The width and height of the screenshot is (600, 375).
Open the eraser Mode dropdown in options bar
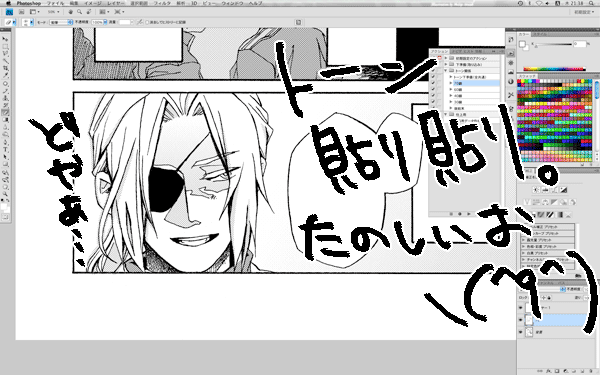61,22
